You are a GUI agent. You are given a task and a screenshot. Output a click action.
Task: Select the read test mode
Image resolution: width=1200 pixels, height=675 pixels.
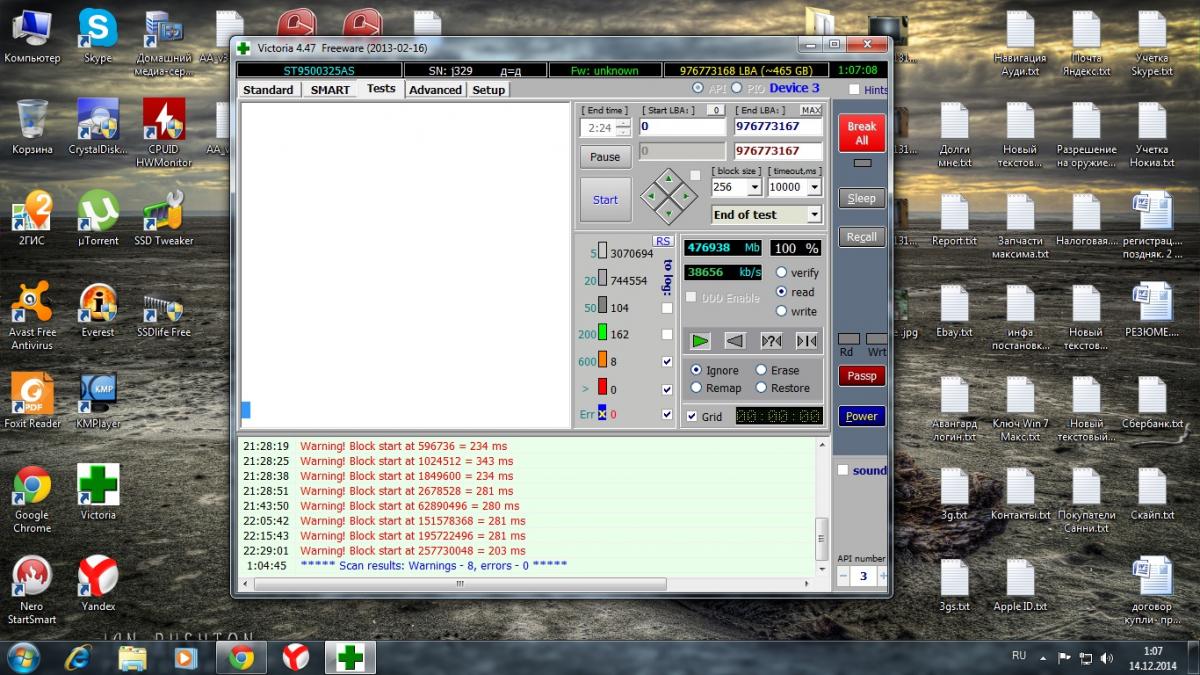click(782, 292)
